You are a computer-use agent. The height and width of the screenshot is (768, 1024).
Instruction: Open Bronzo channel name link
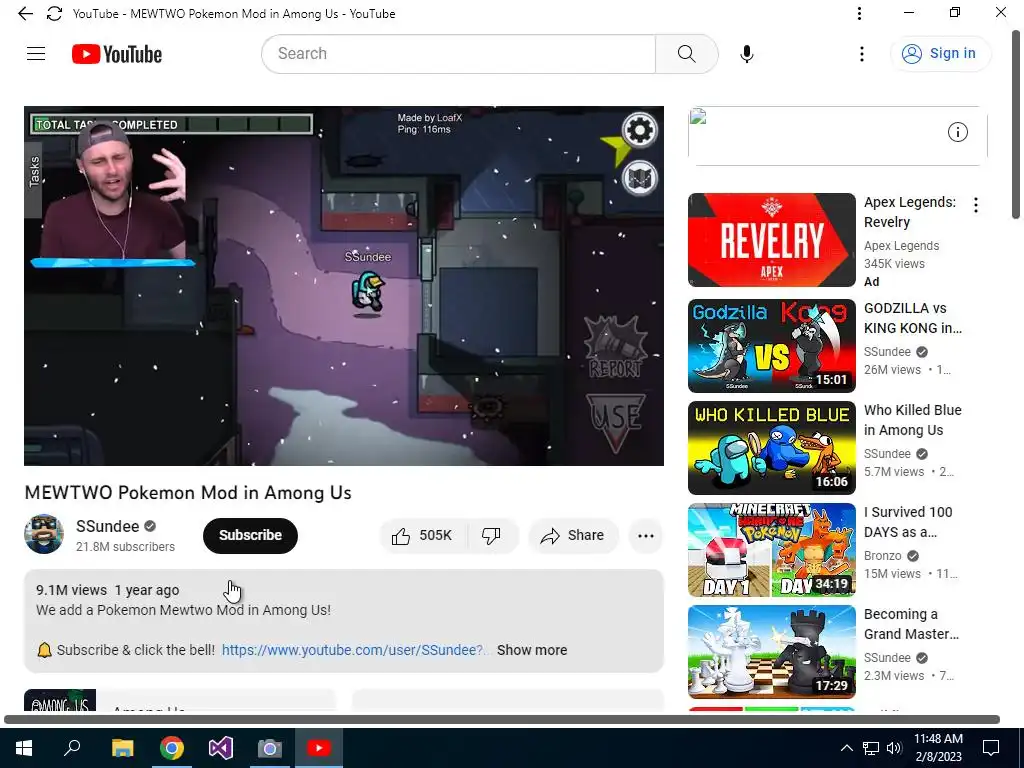pyautogui.click(x=882, y=556)
